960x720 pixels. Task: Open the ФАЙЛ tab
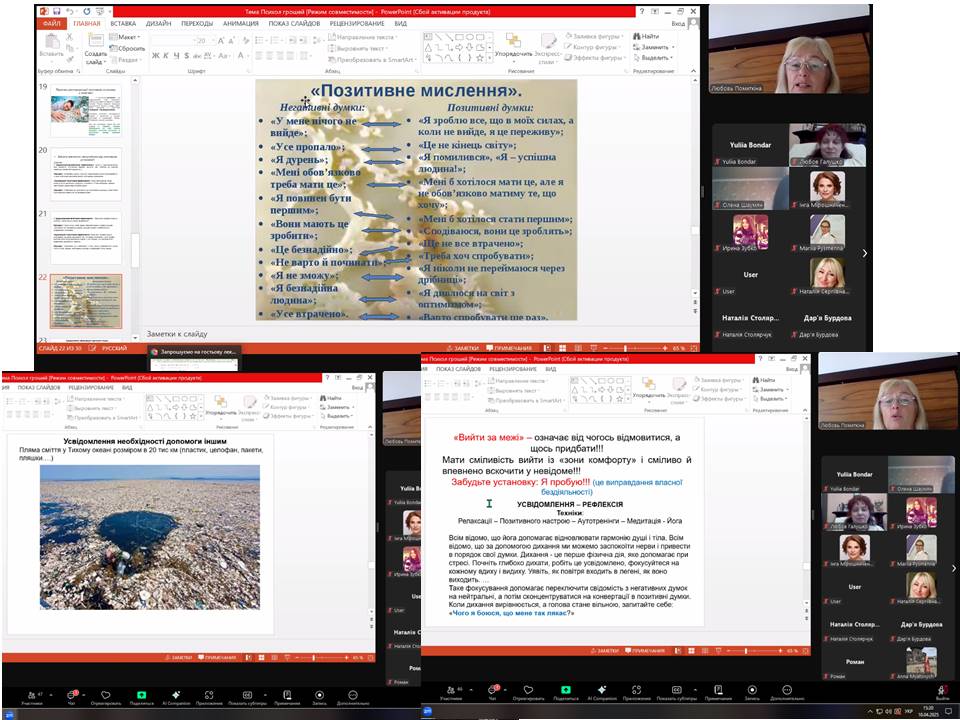coord(52,22)
